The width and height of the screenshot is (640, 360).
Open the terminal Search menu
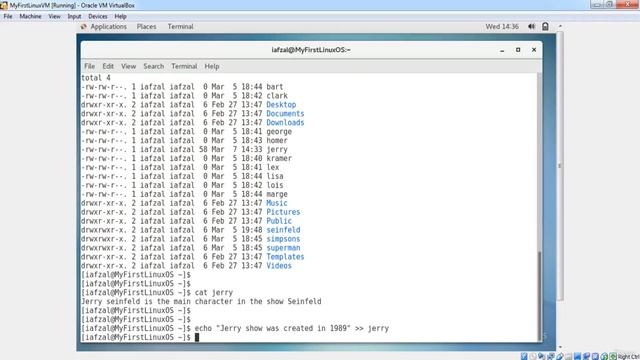tap(153, 66)
